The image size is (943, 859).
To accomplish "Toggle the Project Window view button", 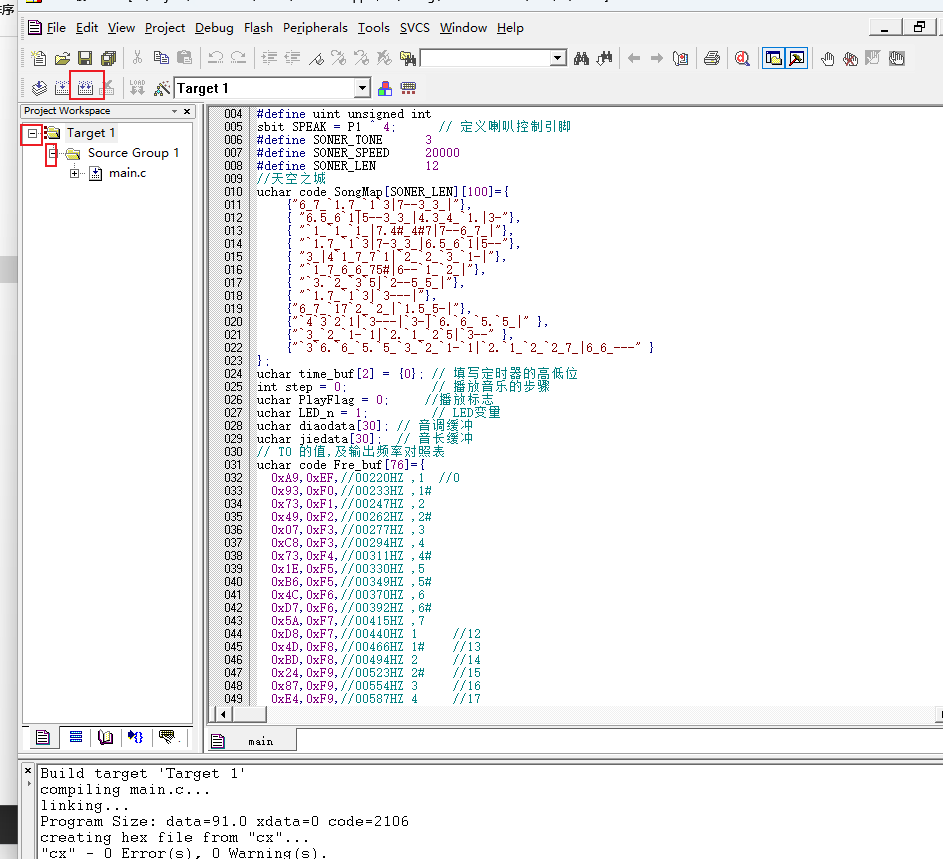I will click(x=773, y=58).
